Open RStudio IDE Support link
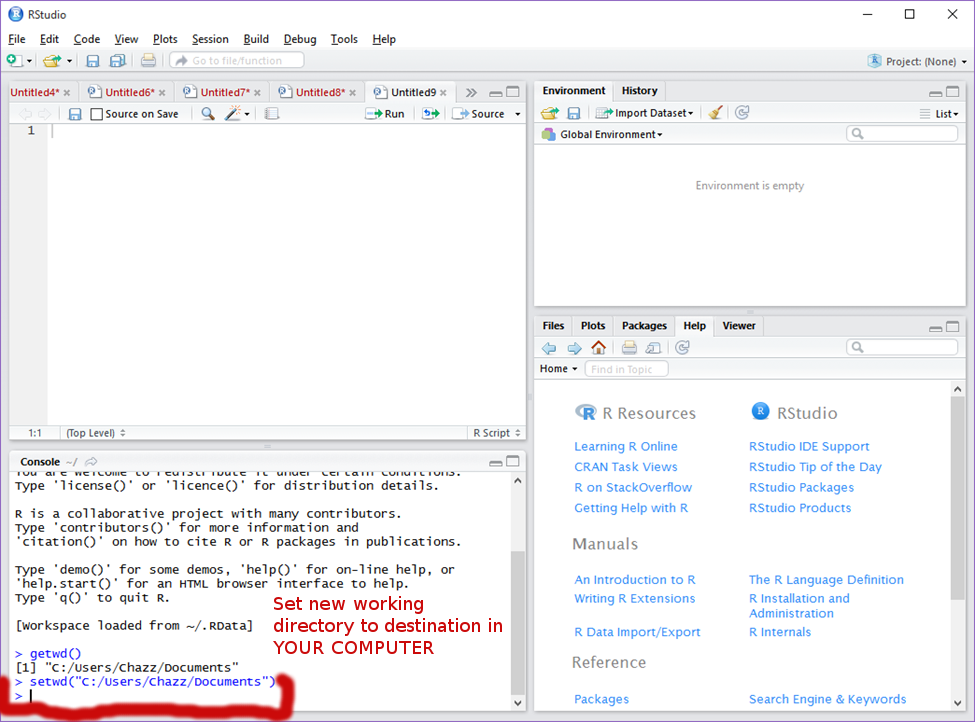 point(809,447)
